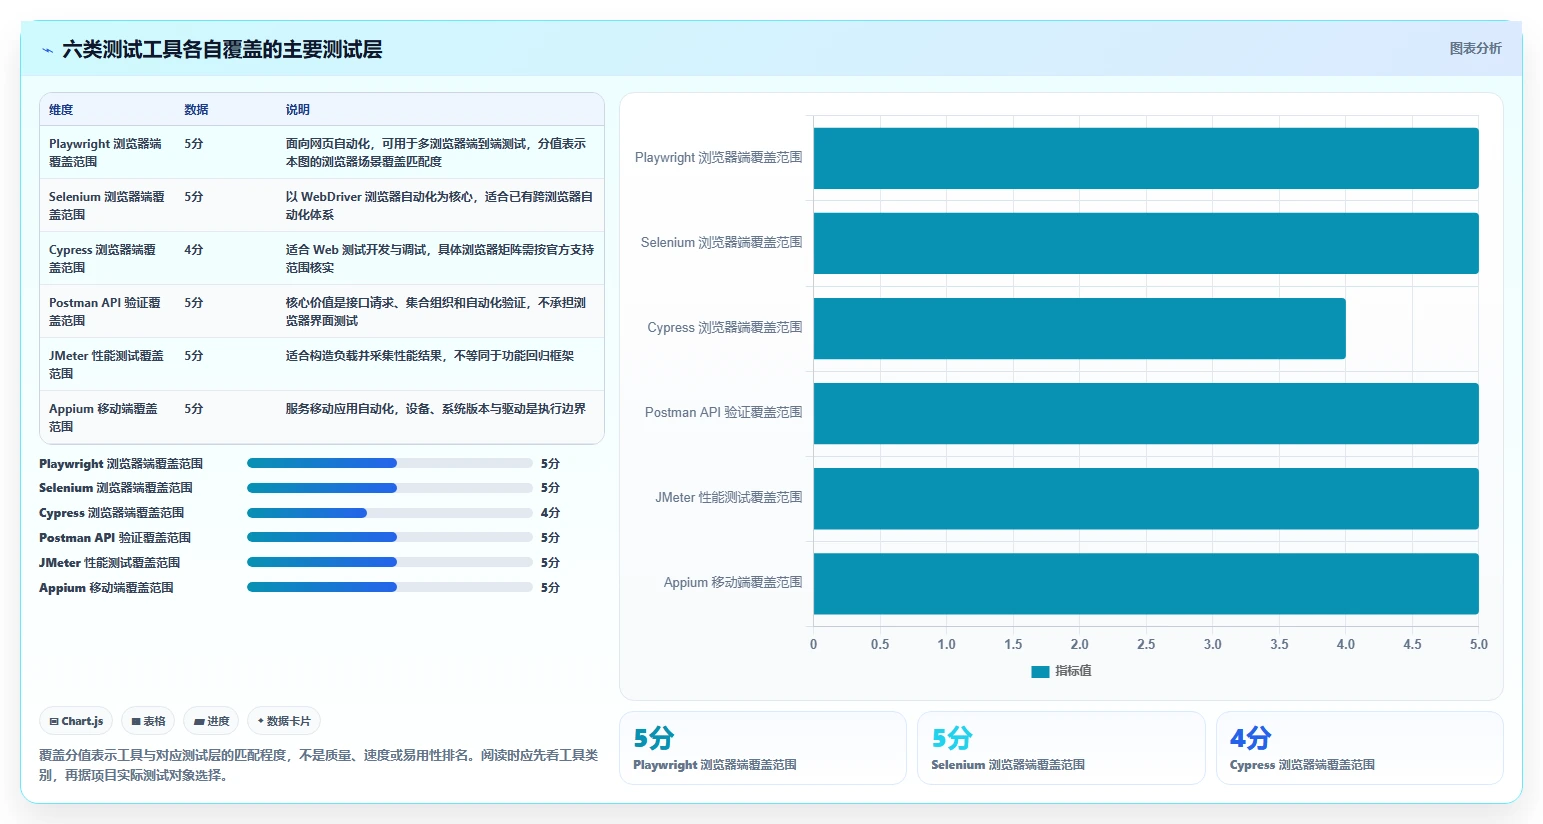Click the Playwright y-axis label in chart
Viewport: 1543px width, 824px height.
(x=718, y=157)
